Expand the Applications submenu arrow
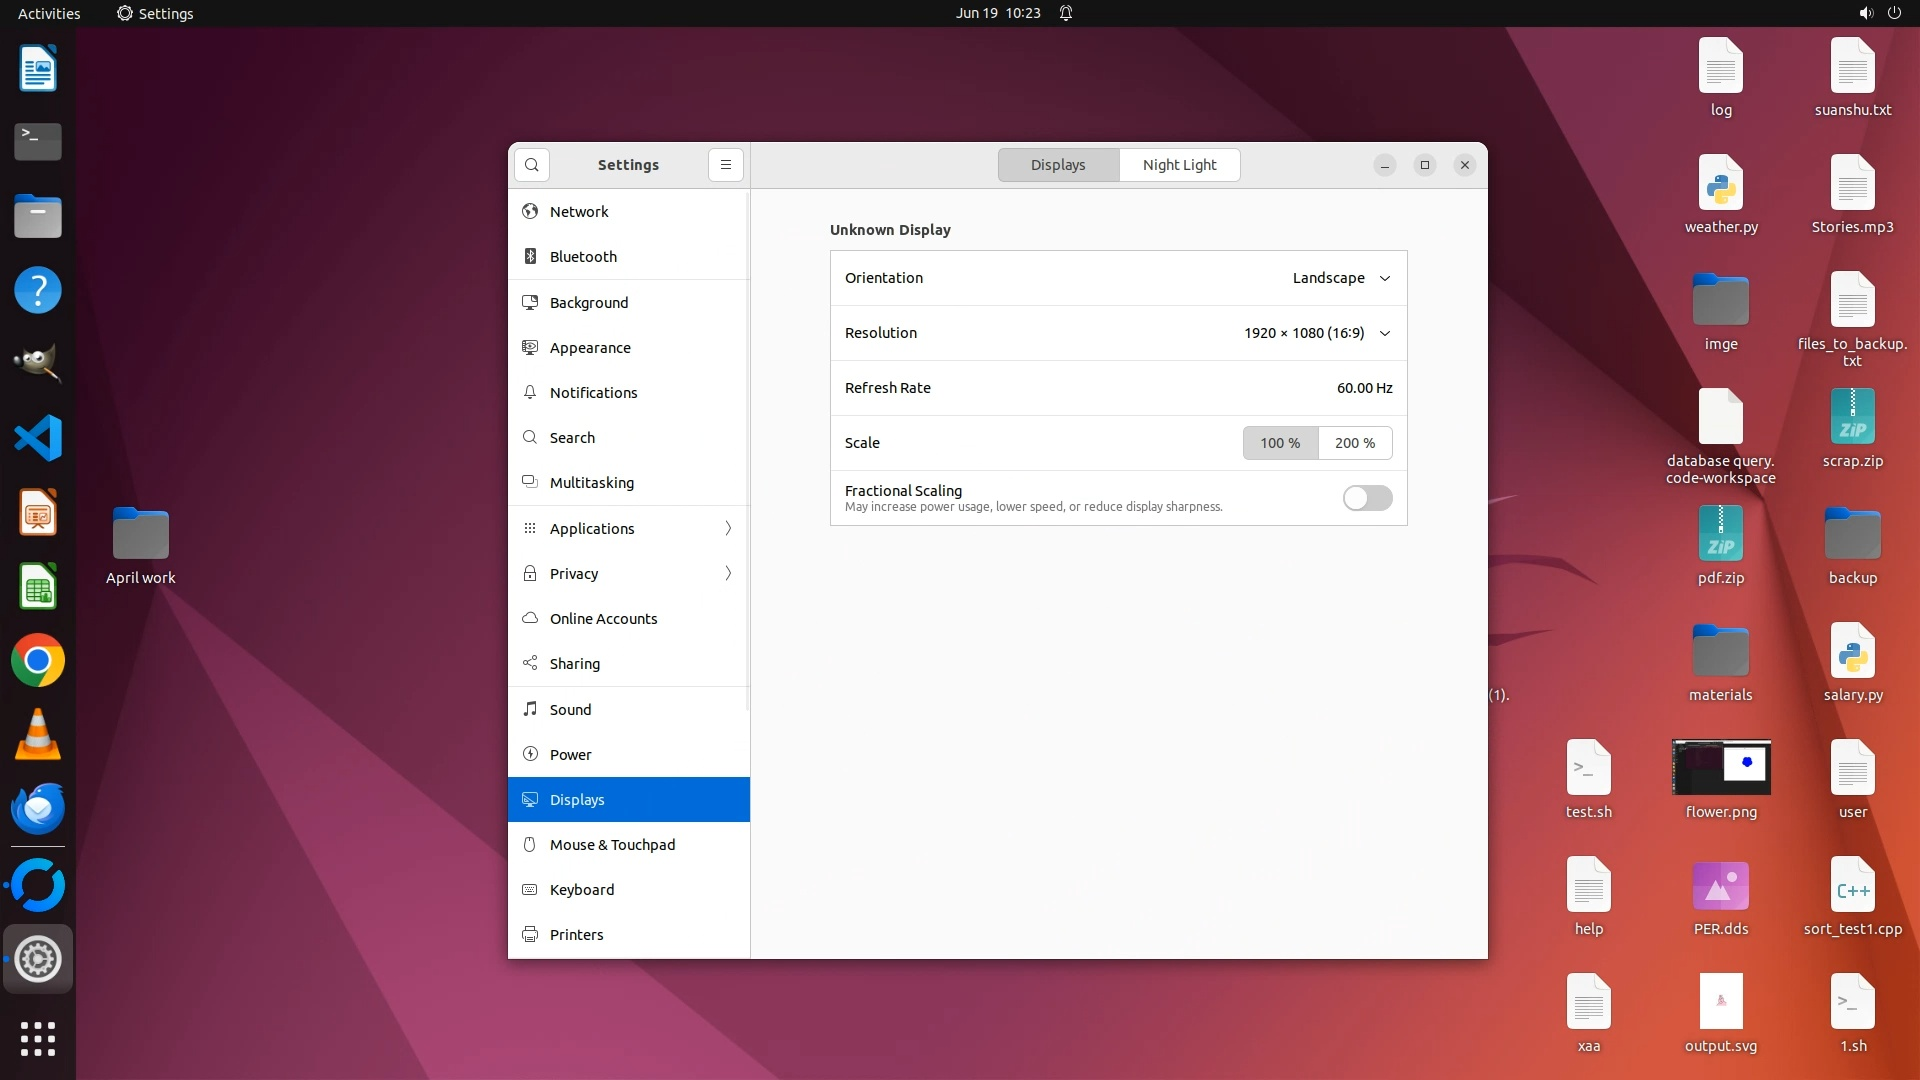Viewport: 1920px width, 1080px height. point(728,529)
